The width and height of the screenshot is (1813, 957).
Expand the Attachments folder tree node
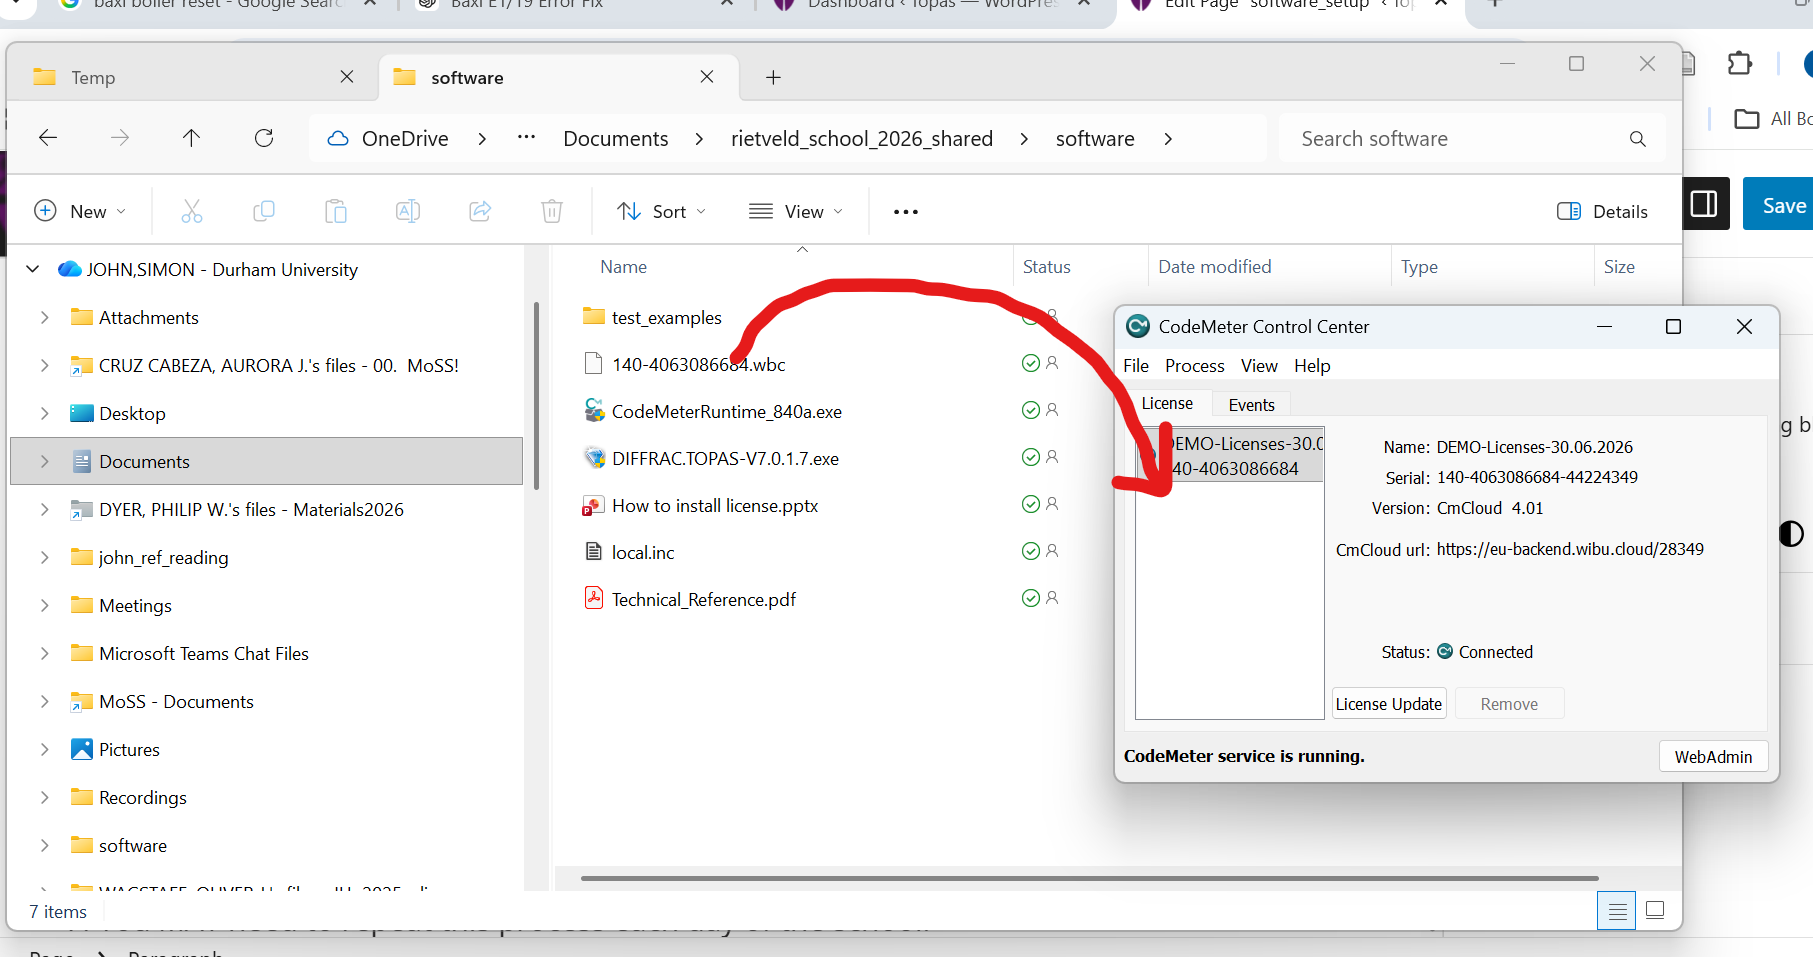pos(44,317)
